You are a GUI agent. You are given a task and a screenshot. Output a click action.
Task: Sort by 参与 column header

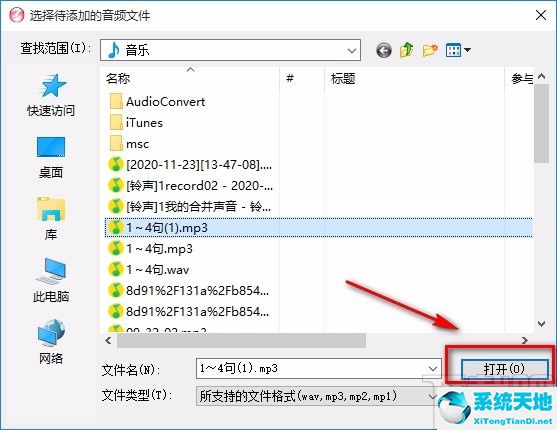[x=519, y=79]
